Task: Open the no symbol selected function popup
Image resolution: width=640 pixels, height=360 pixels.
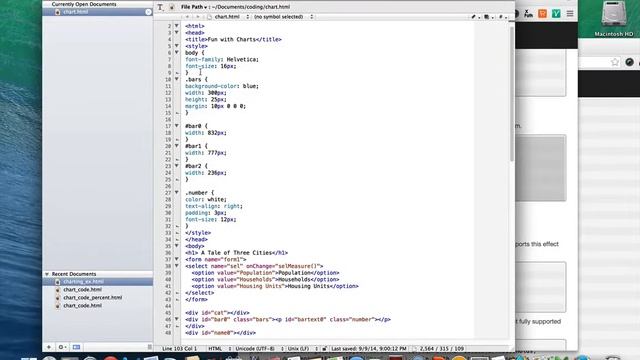Action: pyautogui.click(x=283, y=17)
